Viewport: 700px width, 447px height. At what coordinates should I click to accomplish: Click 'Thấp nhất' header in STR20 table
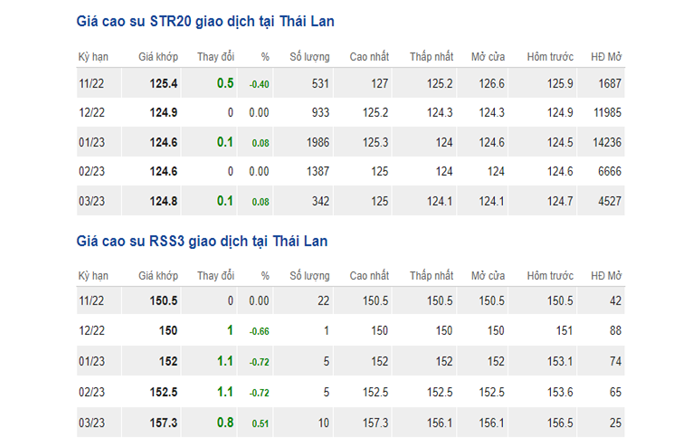click(x=431, y=56)
